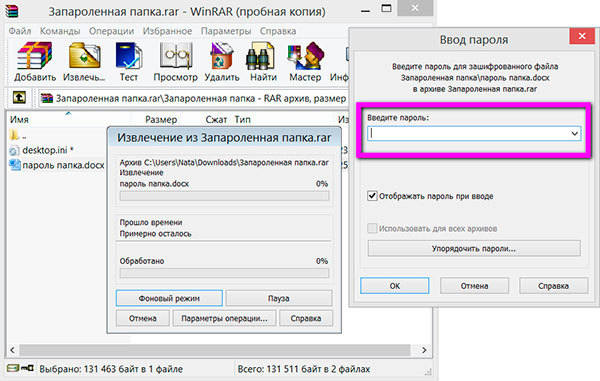600x381 pixels.
Task: Open the Операции menu
Action: tap(111, 31)
